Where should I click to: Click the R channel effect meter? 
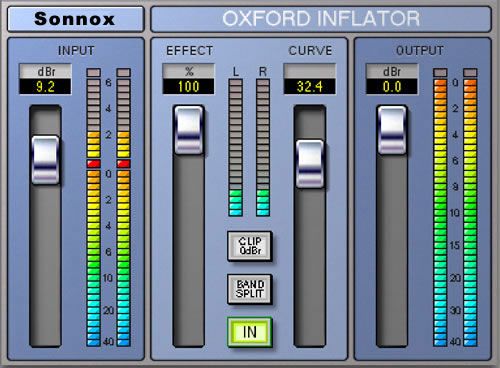[x=263, y=148]
